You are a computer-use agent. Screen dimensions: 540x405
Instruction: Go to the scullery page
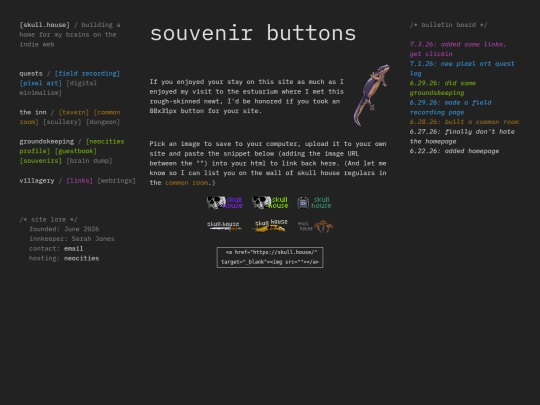(62, 122)
